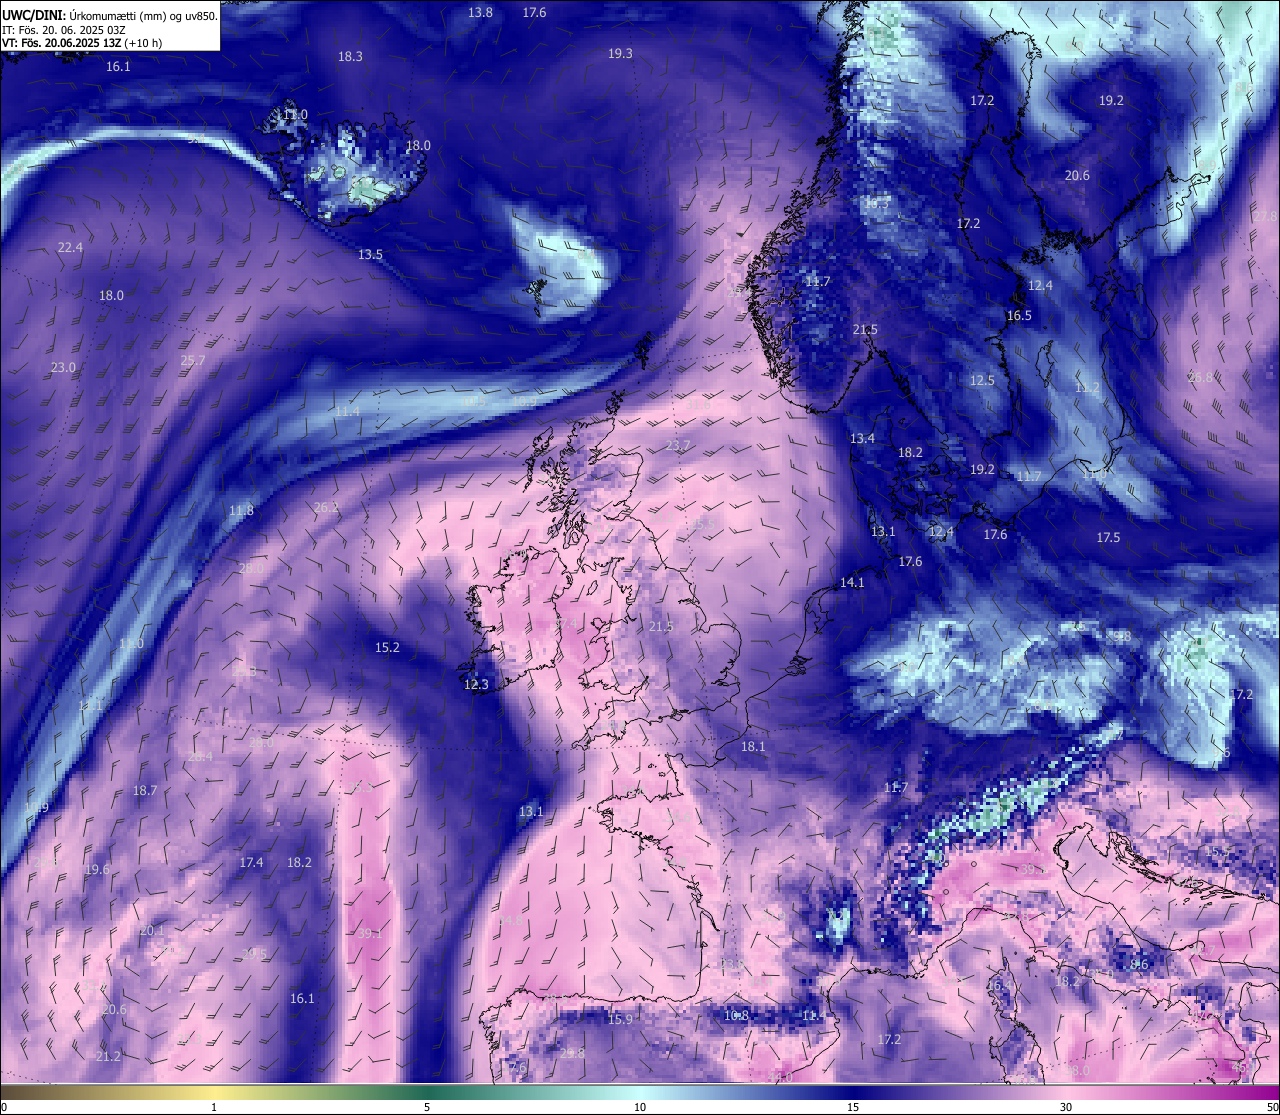1280x1115 pixels.
Task: Click the 11.8 value label
Action: (x=241, y=510)
